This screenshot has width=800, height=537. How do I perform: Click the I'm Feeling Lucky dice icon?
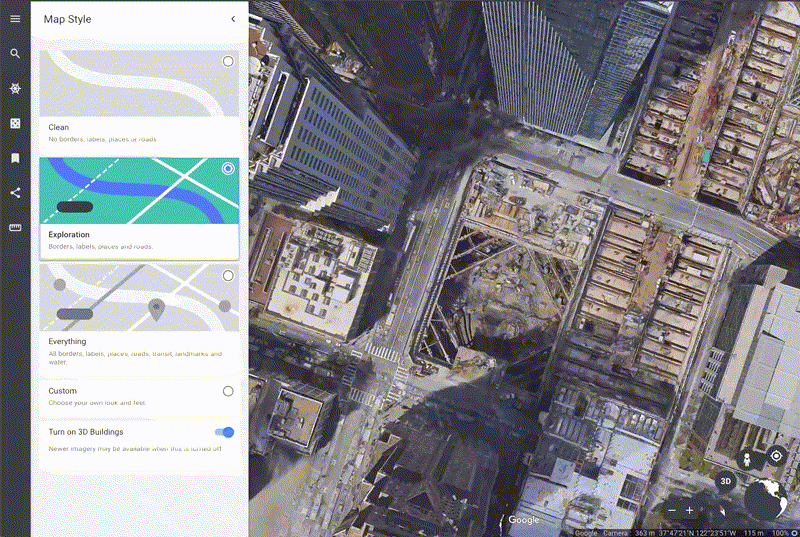tap(15, 123)
